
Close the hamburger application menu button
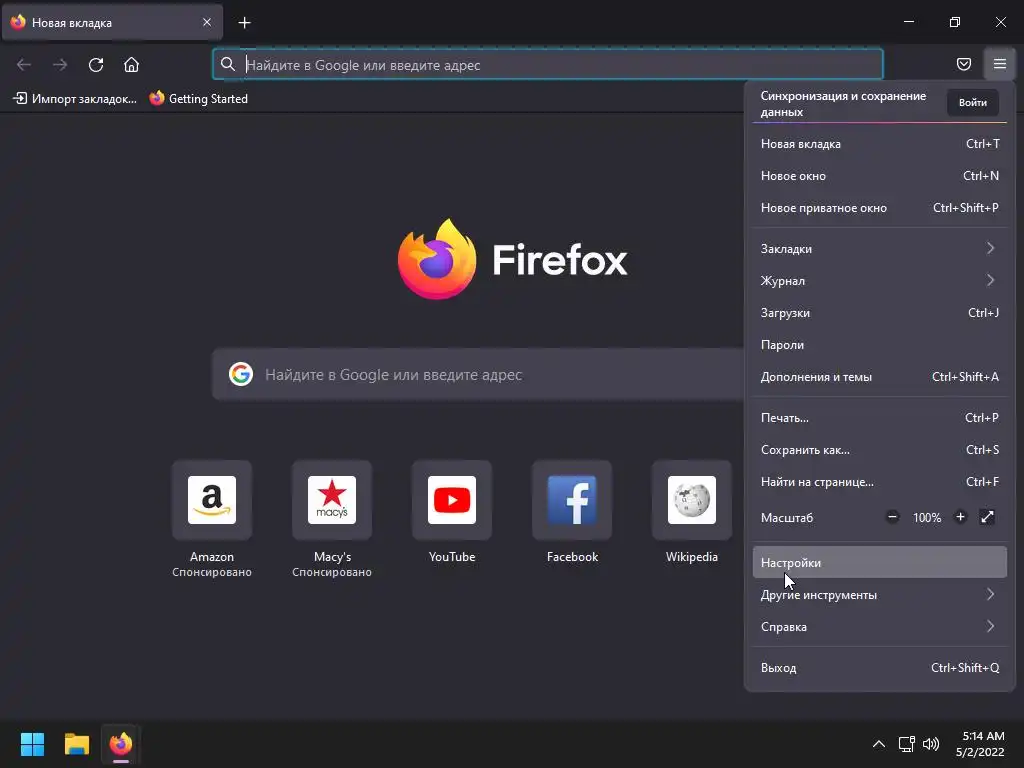point(1000,64)
